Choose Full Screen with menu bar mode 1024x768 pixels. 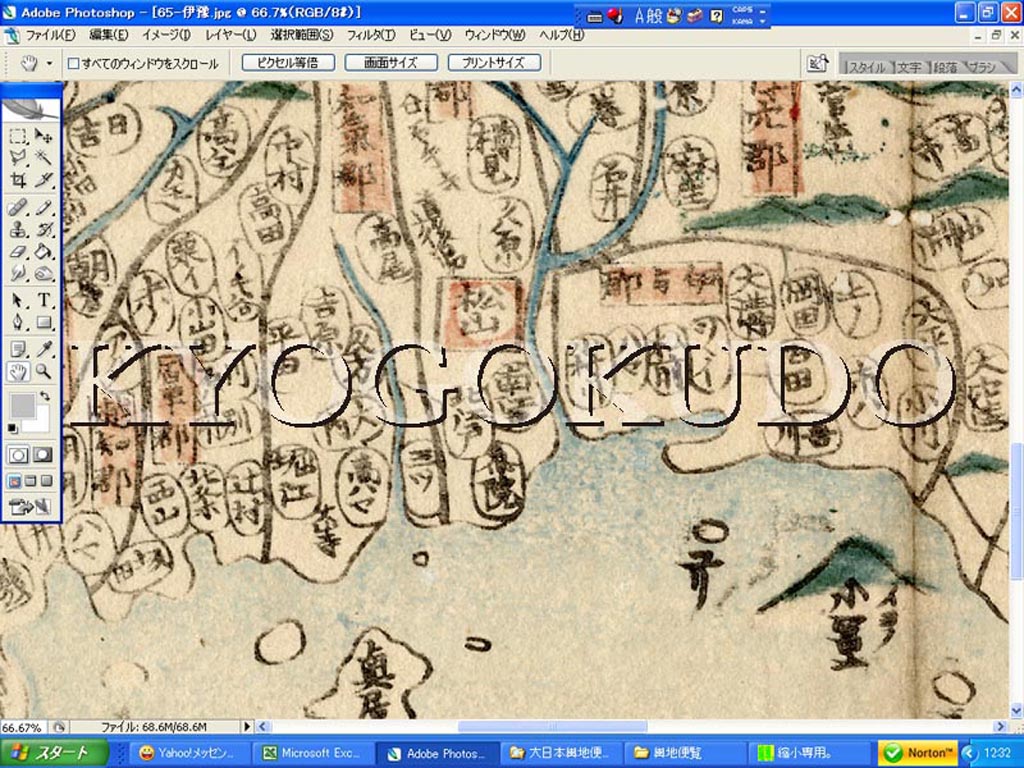[x=30, y=481]
